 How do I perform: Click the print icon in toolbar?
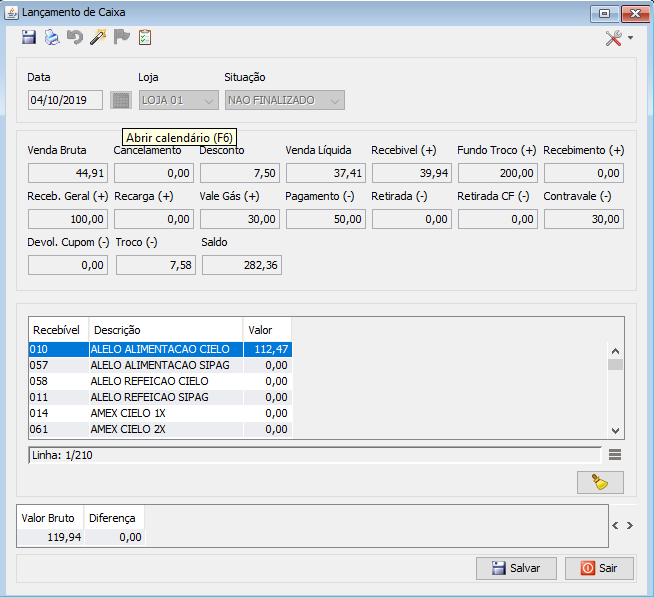click(x=52, y=37)
